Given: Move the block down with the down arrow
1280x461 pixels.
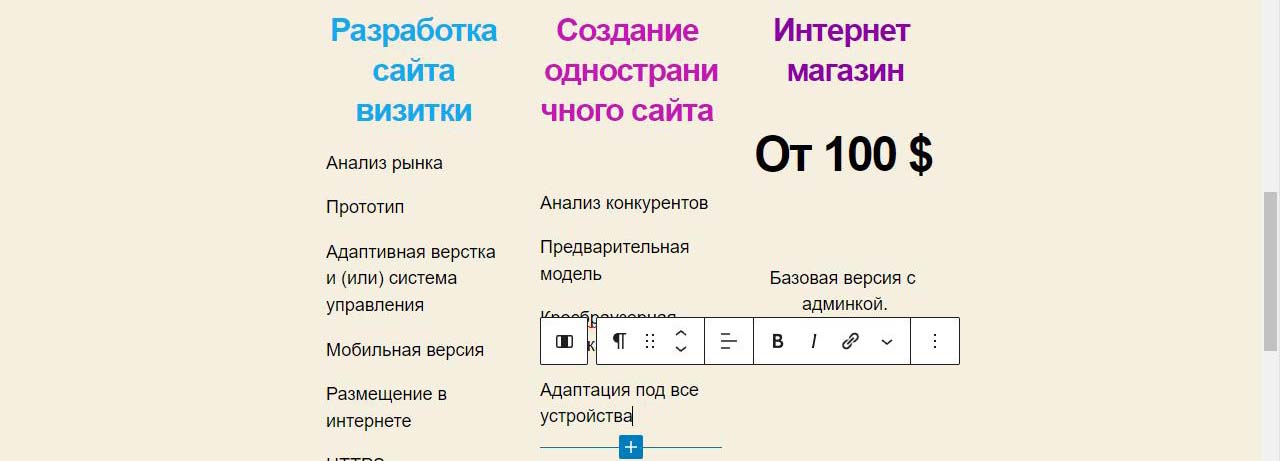Looking at the screenshot, I should (681, 350).
